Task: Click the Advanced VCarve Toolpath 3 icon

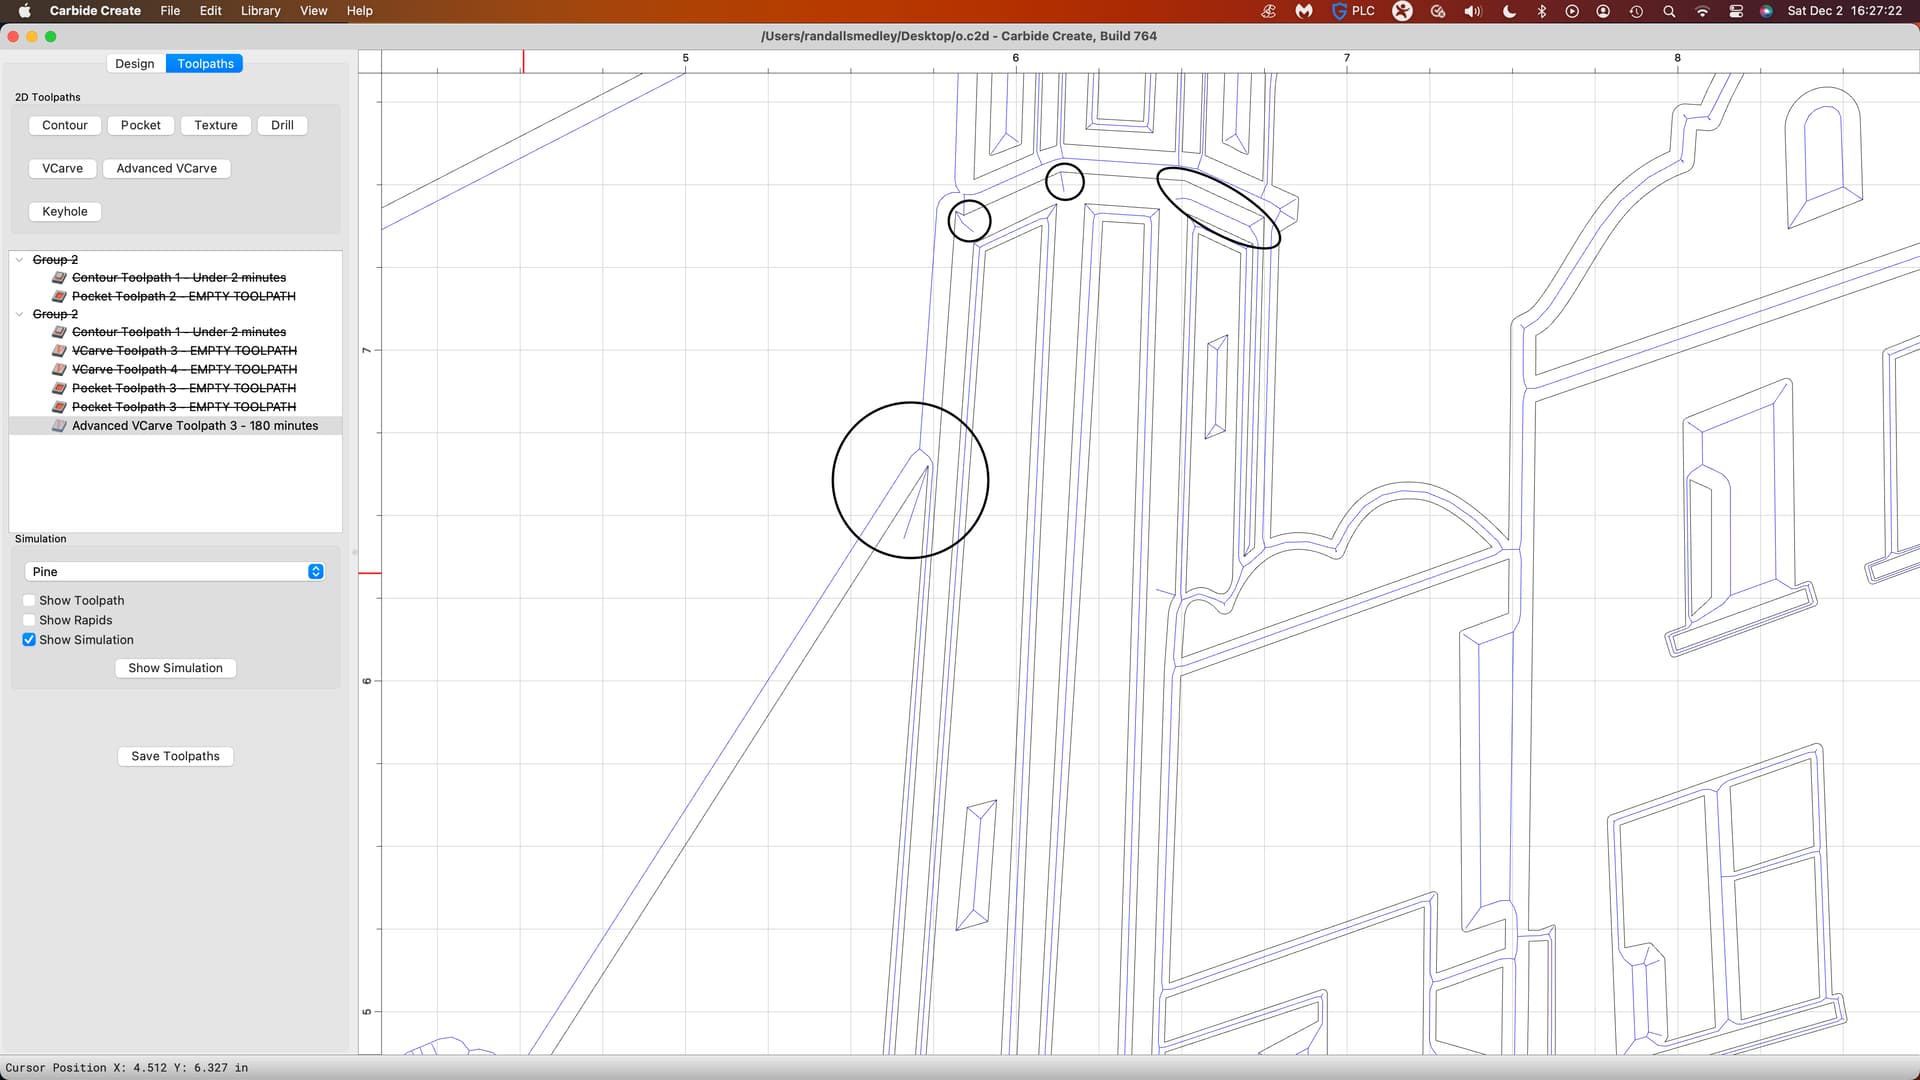Action: point(59,426)
